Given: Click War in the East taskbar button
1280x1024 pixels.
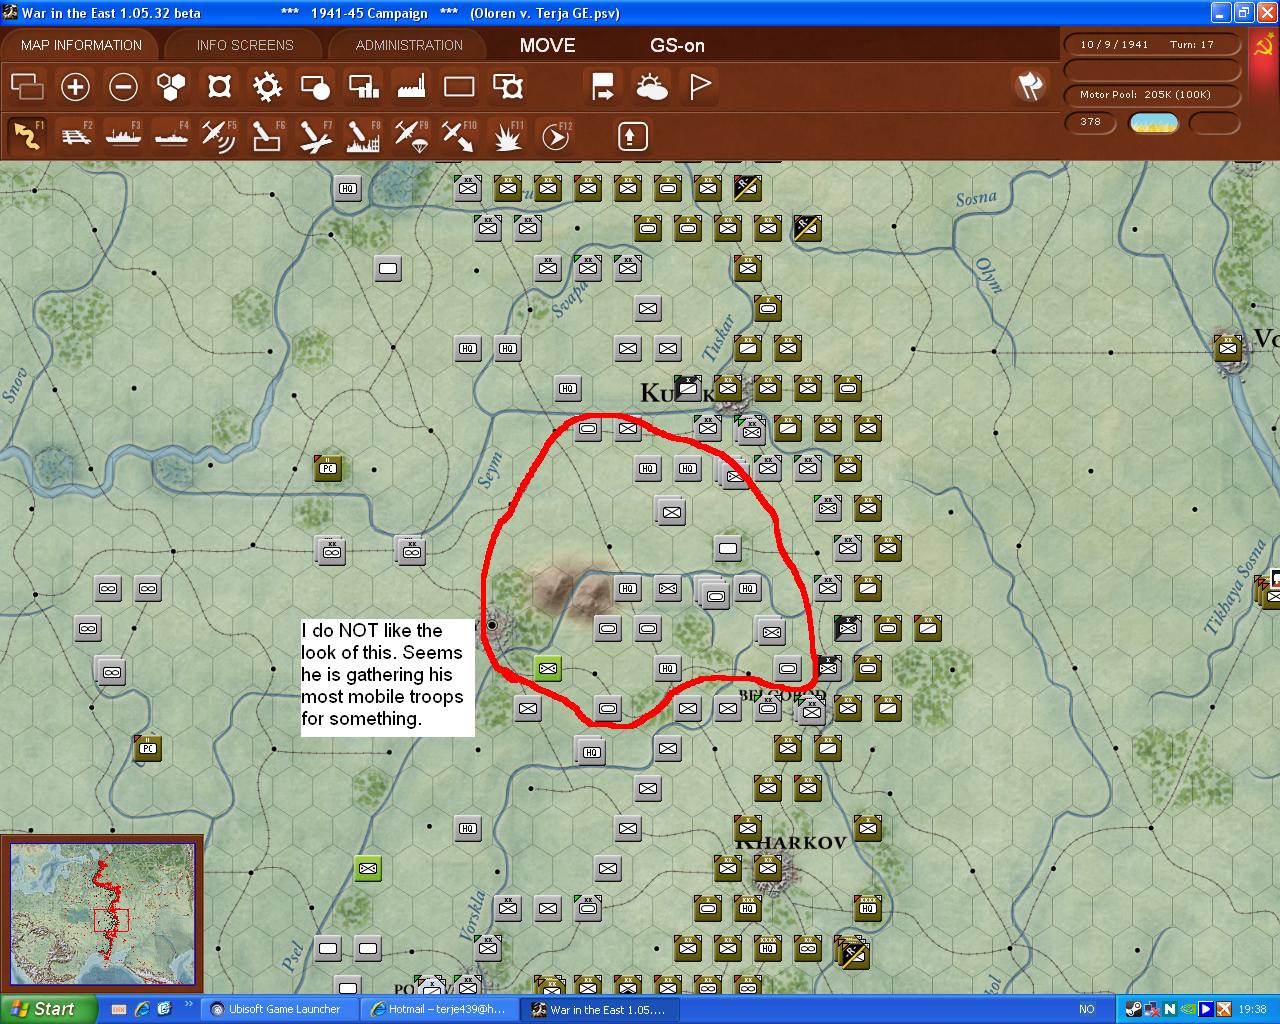Looking at the screenshot, I should pos(601,1009).
